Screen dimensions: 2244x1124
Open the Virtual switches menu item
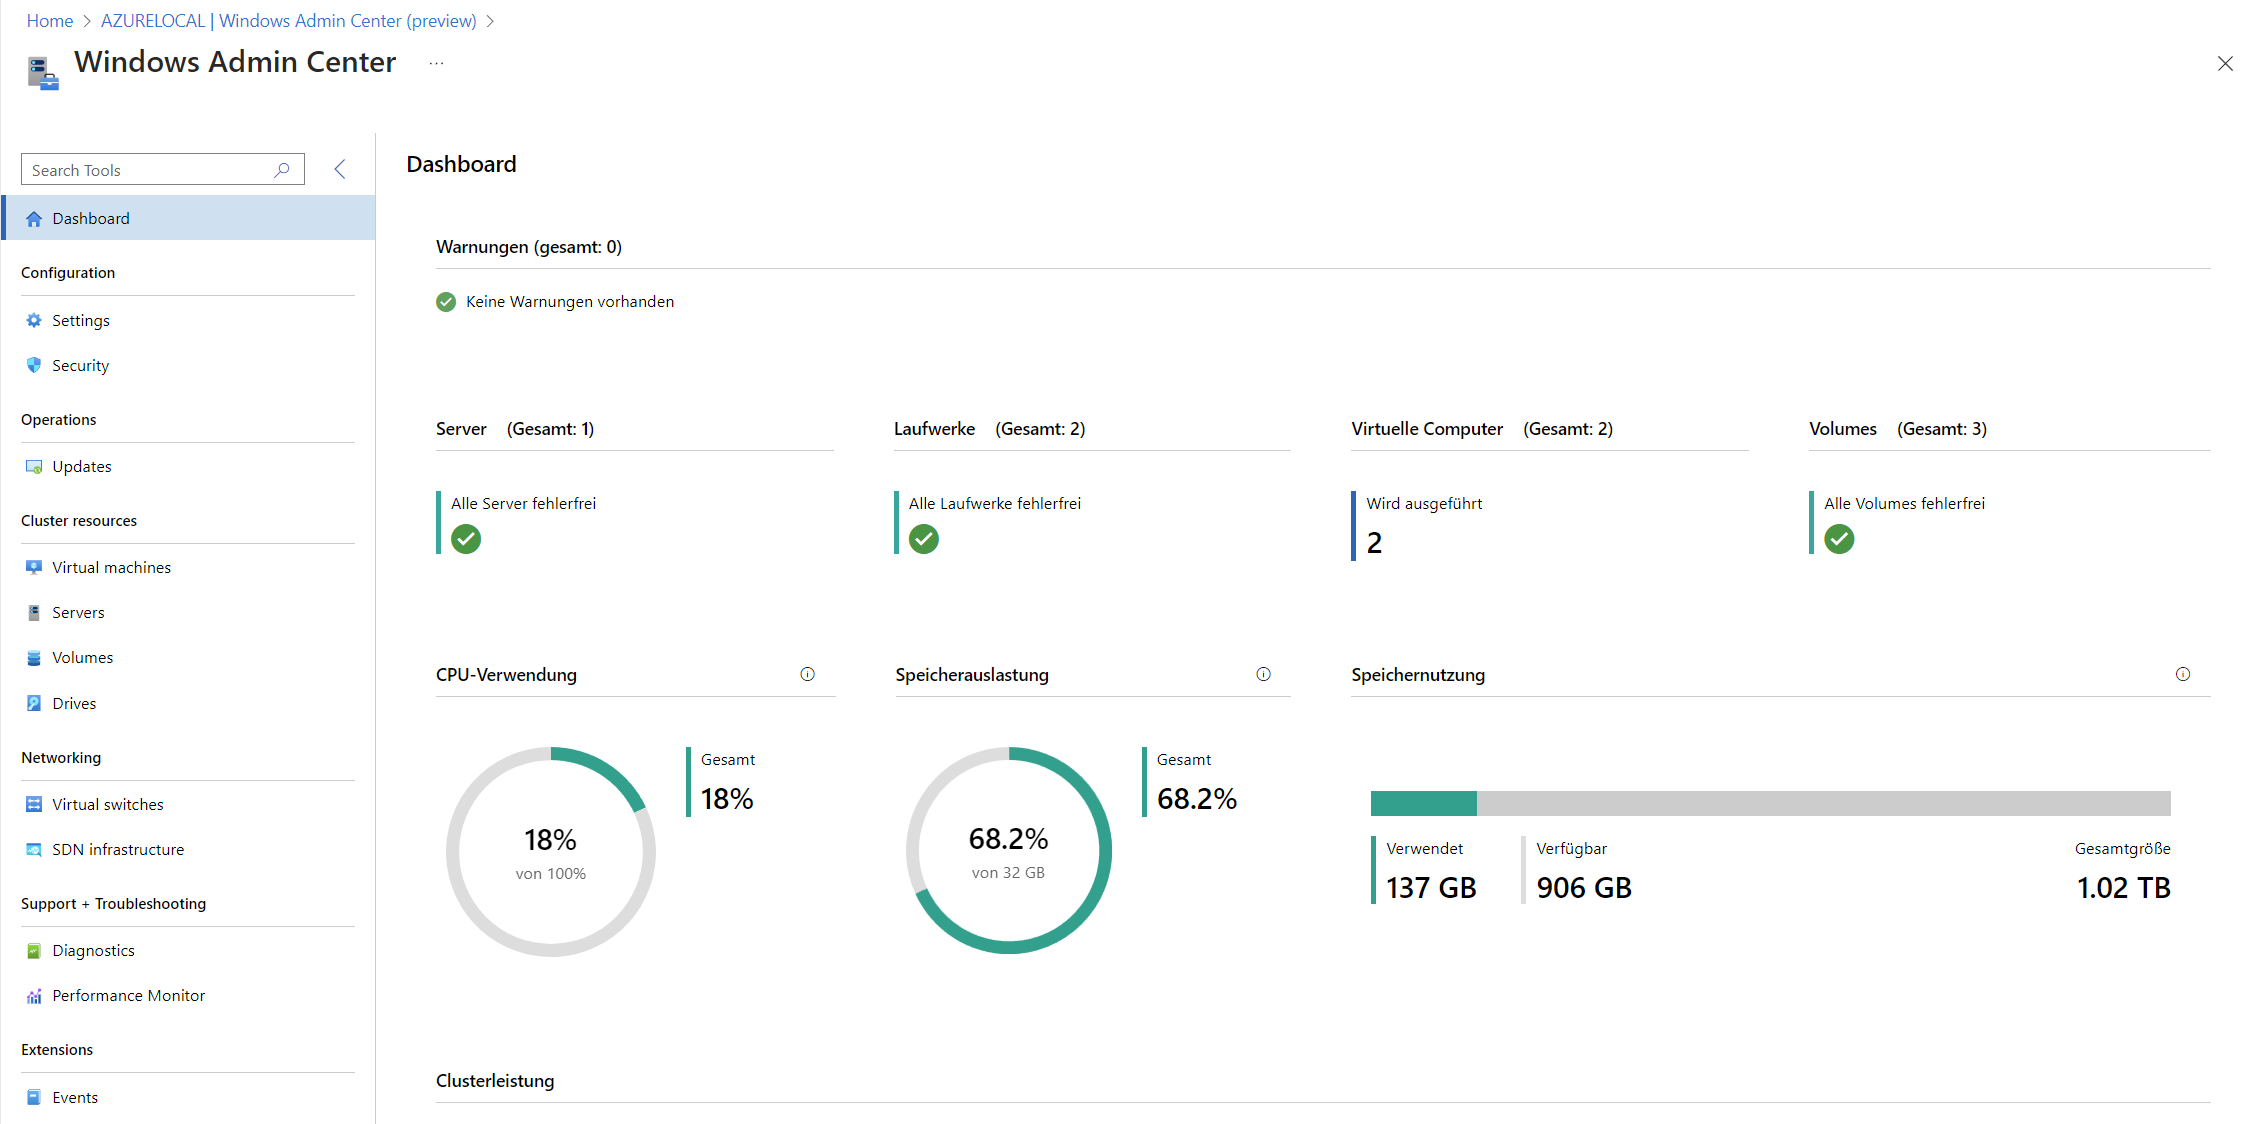pos(189,805)
